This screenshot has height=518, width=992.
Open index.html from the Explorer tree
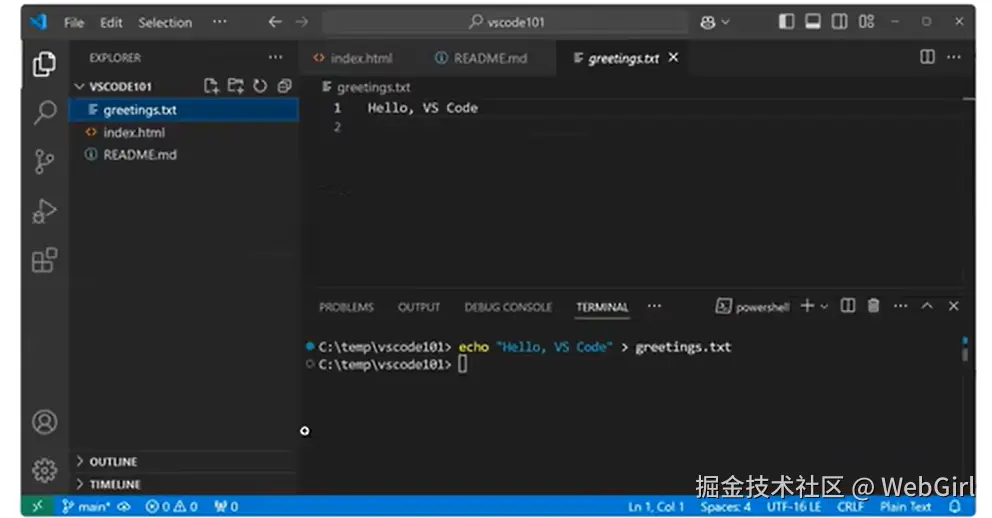pos(183,133)
